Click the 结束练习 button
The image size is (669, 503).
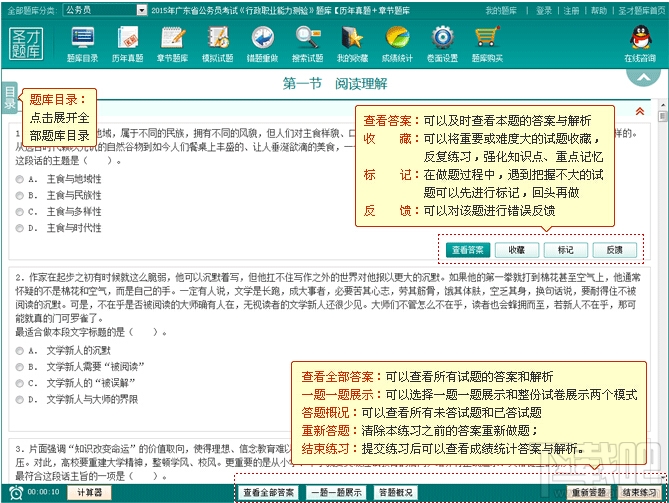point(640,493)
